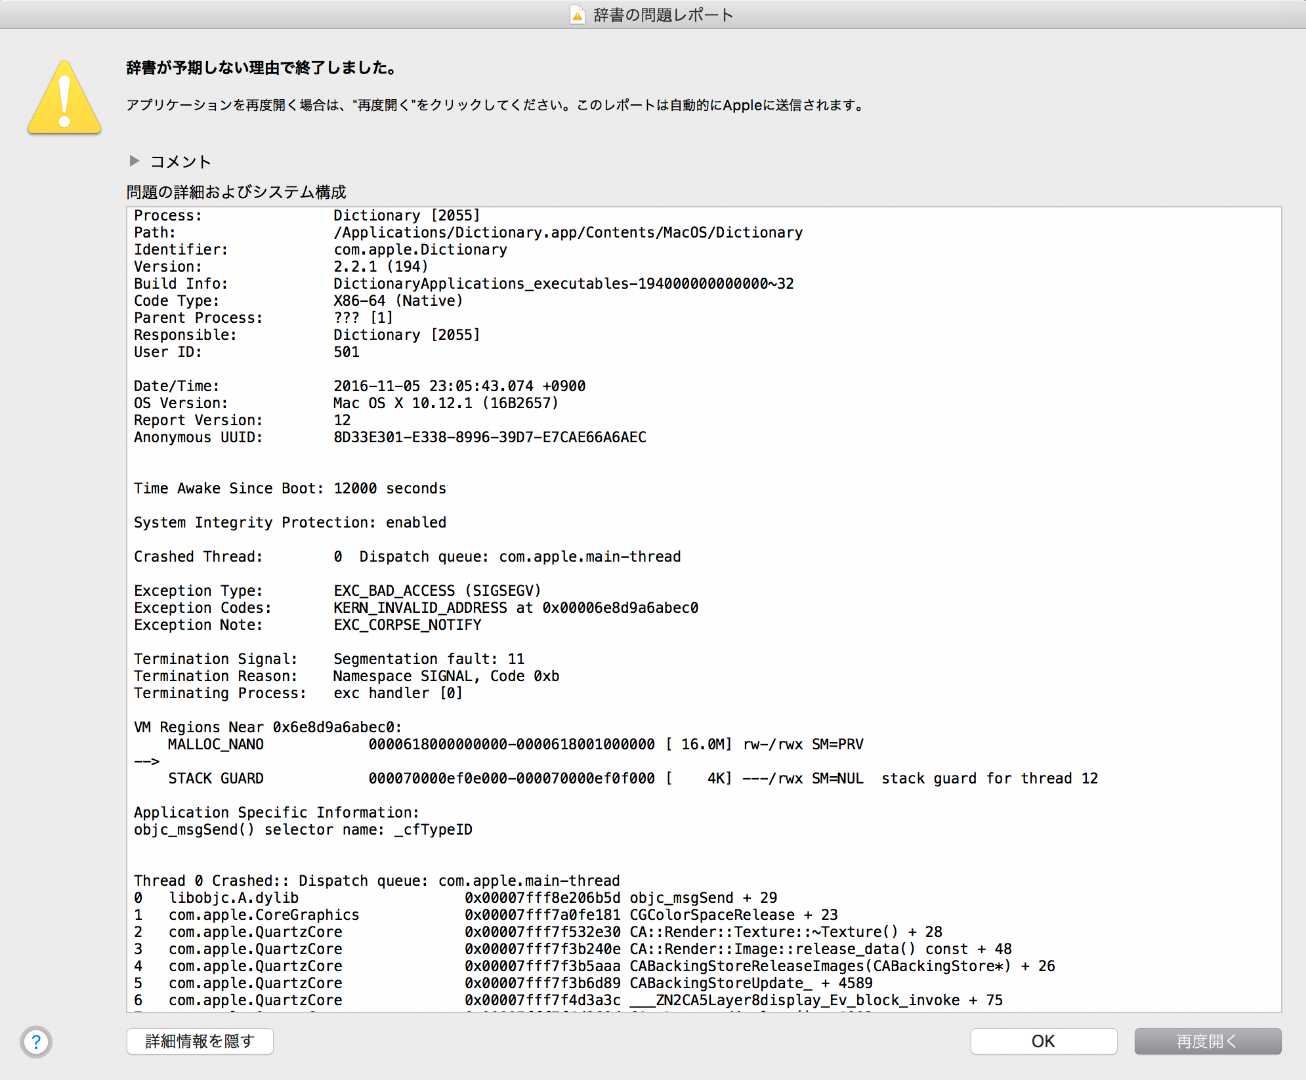Click the MALLOC_NANO region entry
This screenshot has width=1306, height=1080.
click(x=516, y=745)
